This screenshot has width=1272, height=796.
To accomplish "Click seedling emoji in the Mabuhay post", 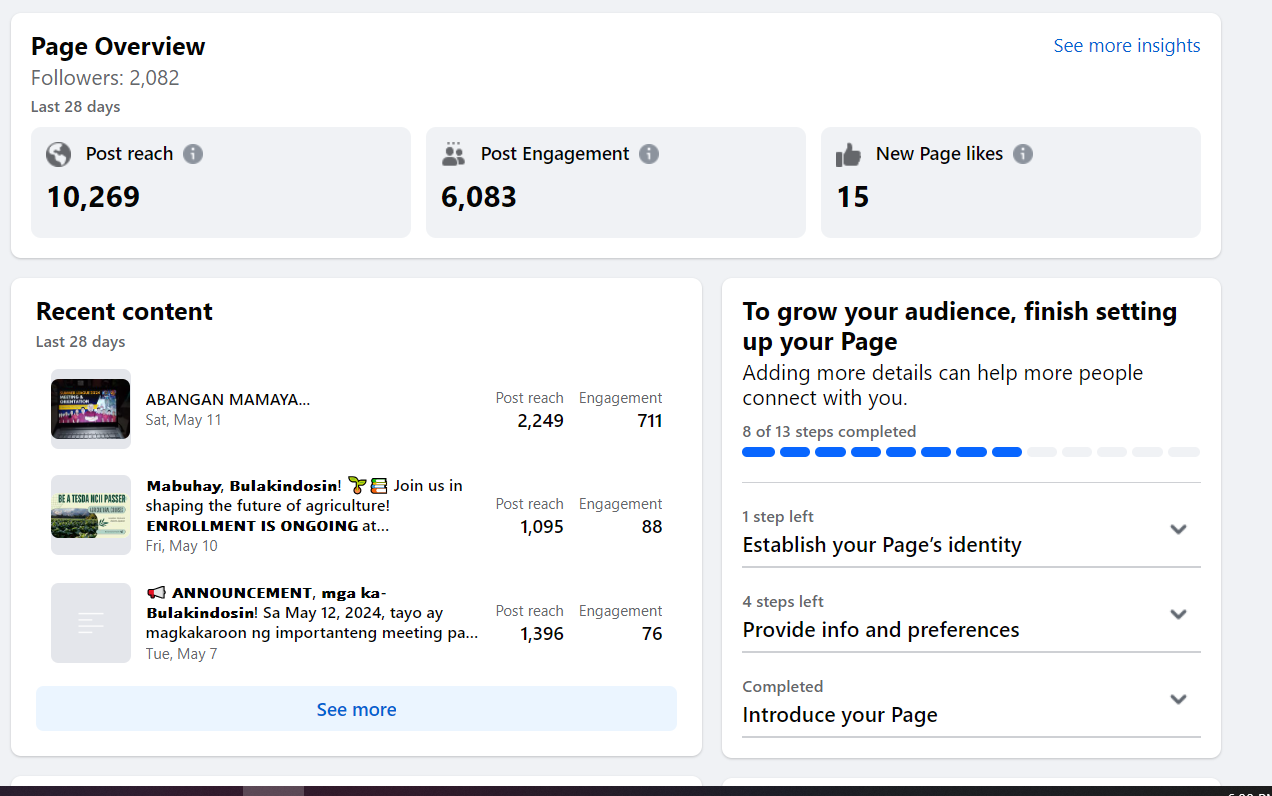I will (357, 486).
